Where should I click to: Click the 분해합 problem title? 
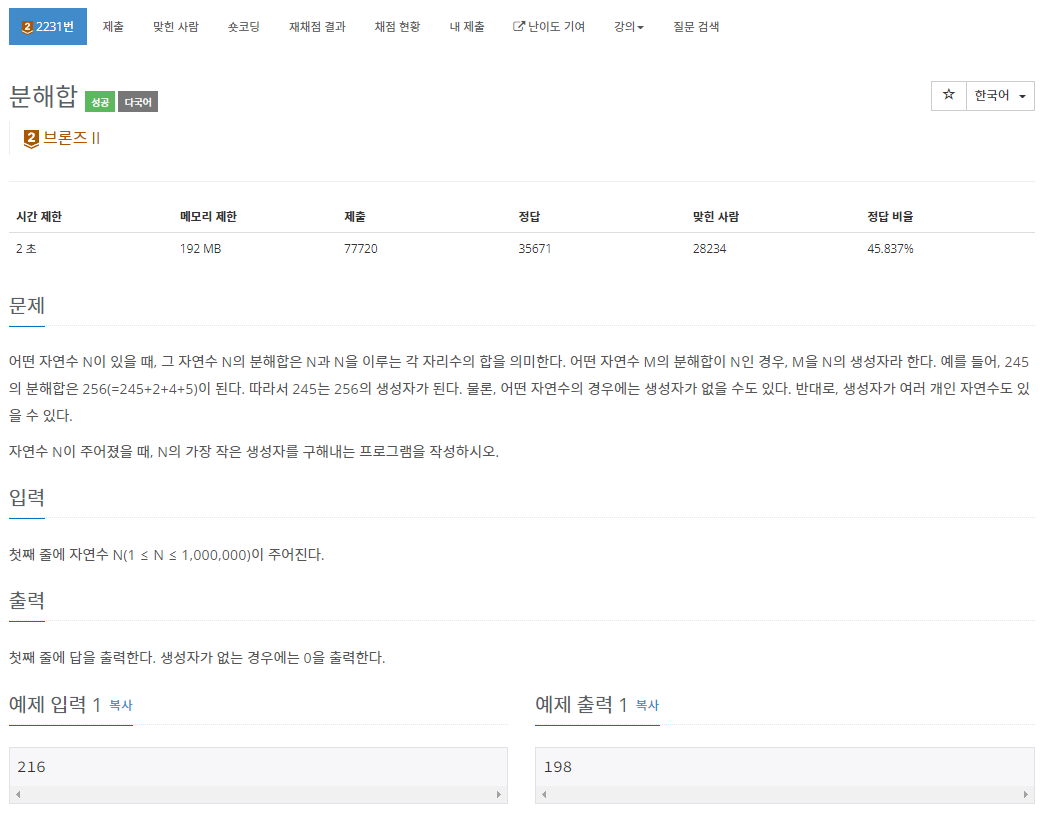pyautogui.click(x=43, y=97)
